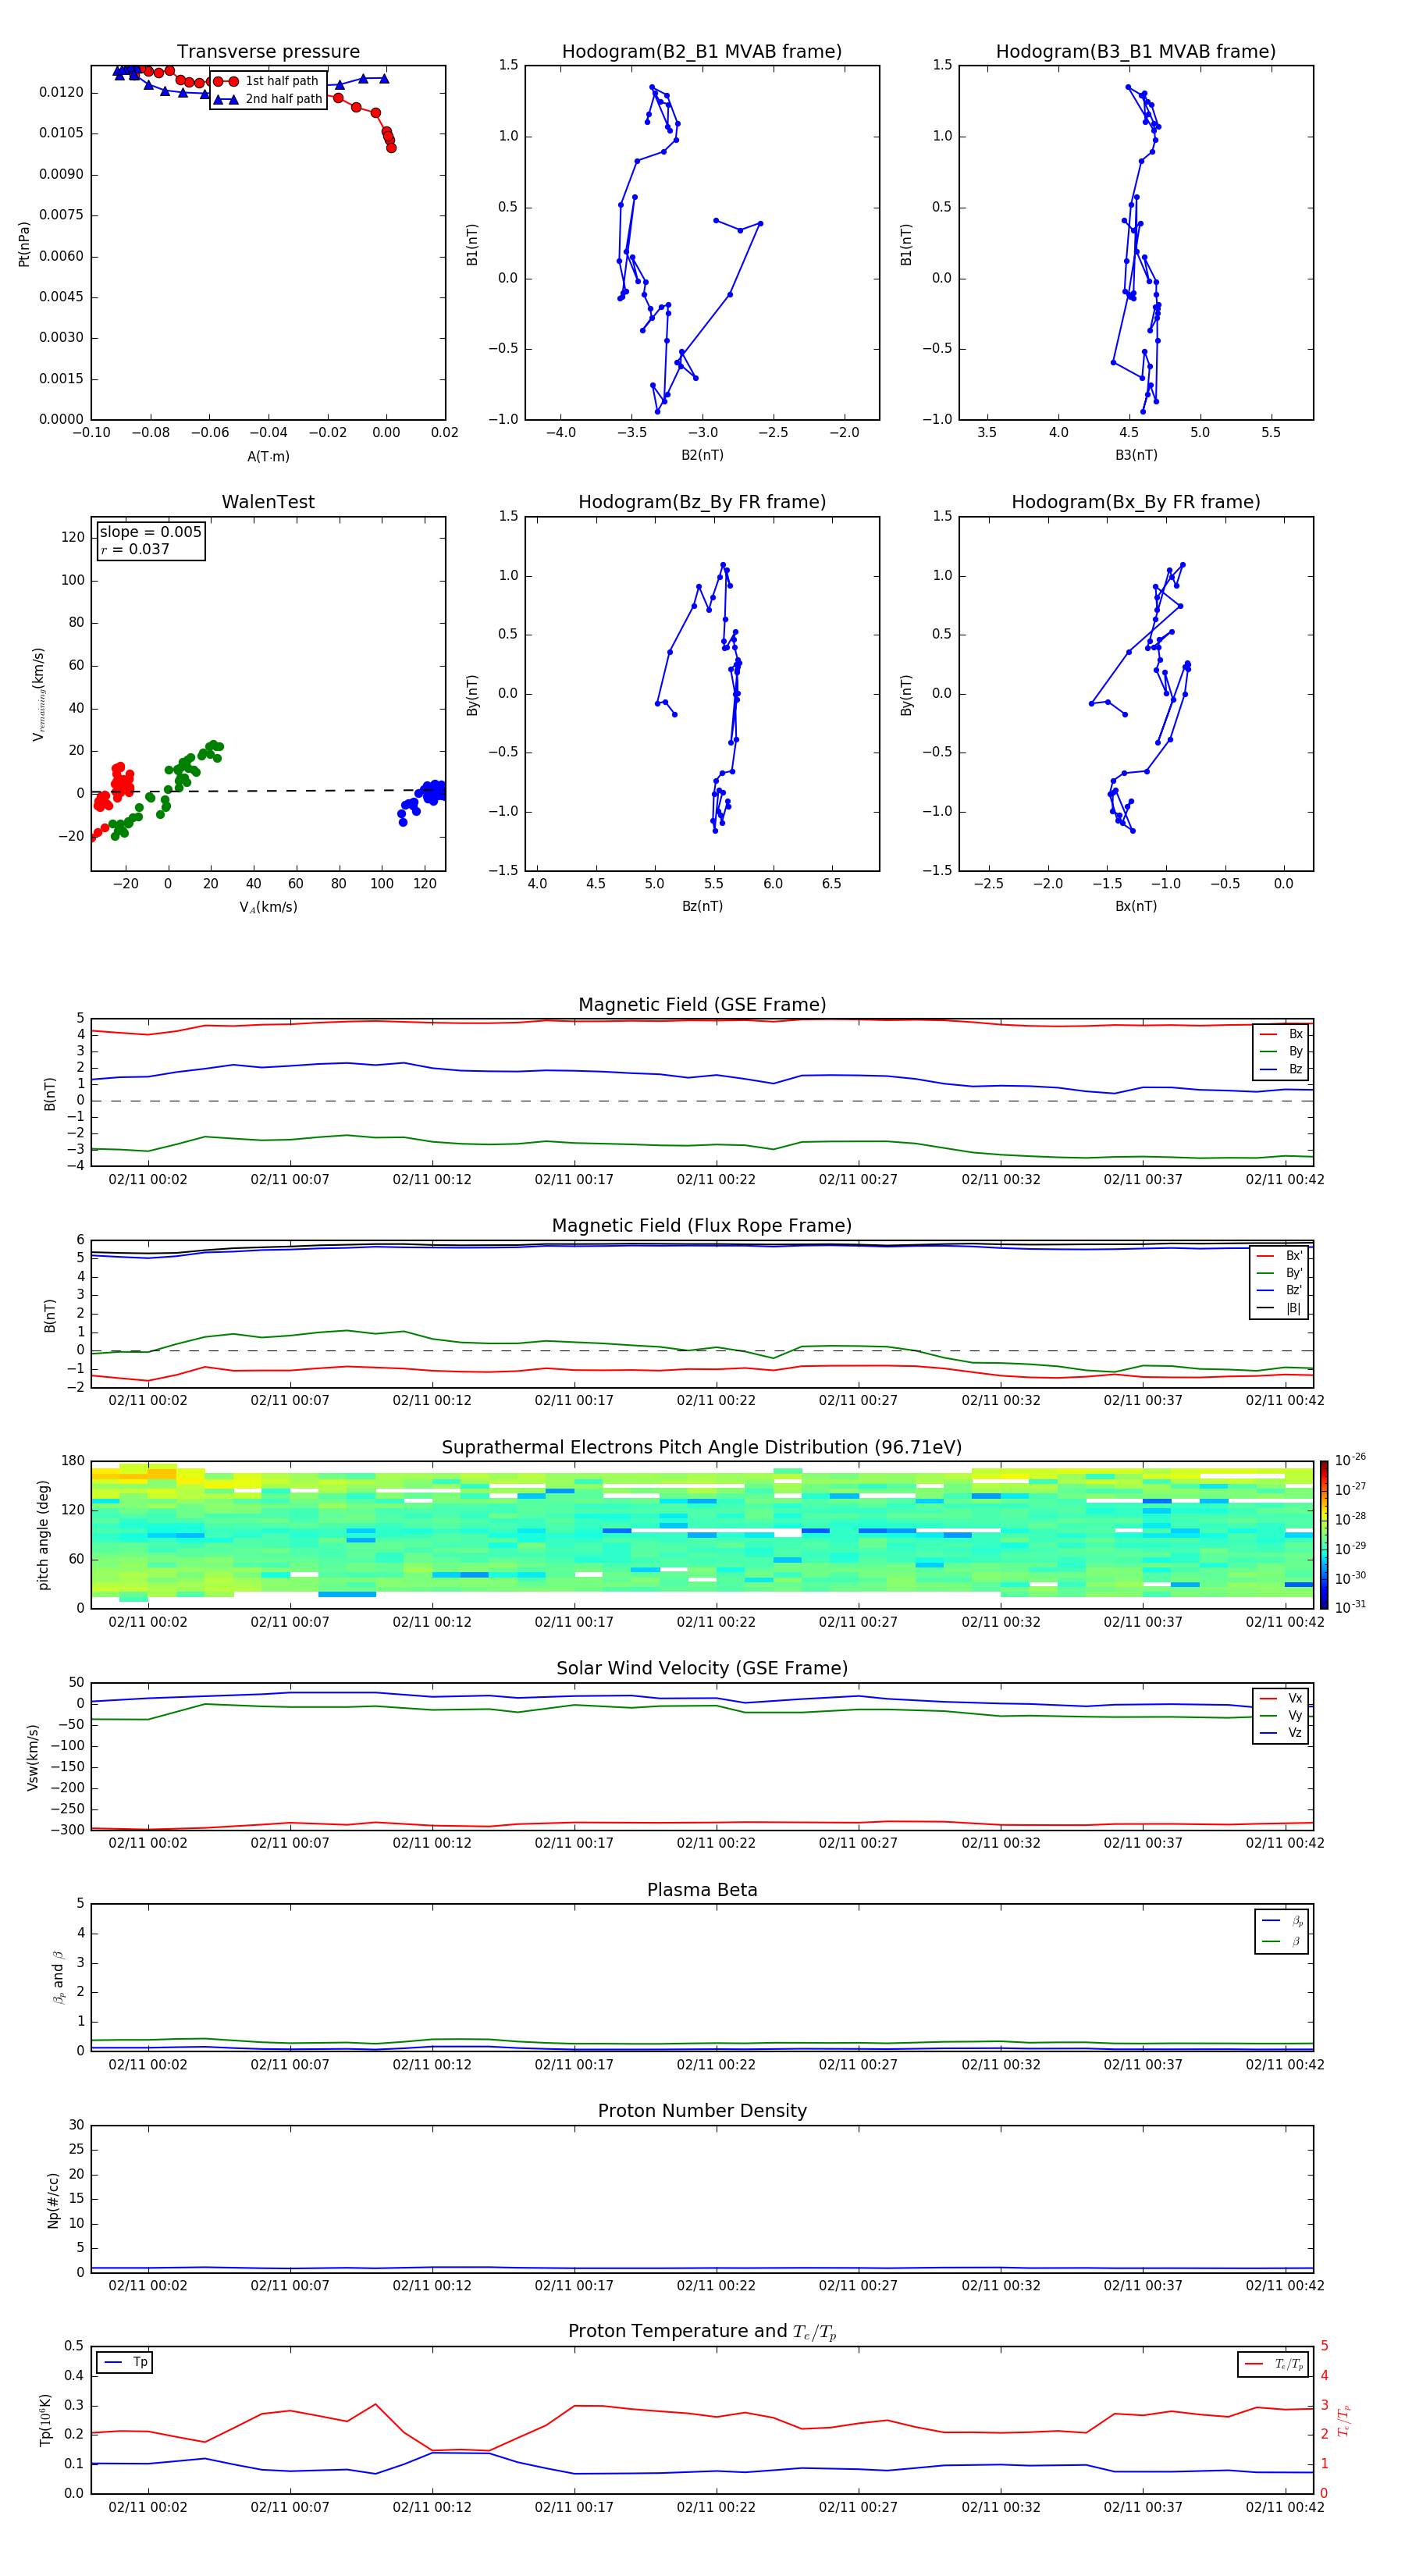Select the red "Te/Tp" legend entry
This screenshot has height=2576, width=1405.
pyautogui.click(x=1274, y=2364)
